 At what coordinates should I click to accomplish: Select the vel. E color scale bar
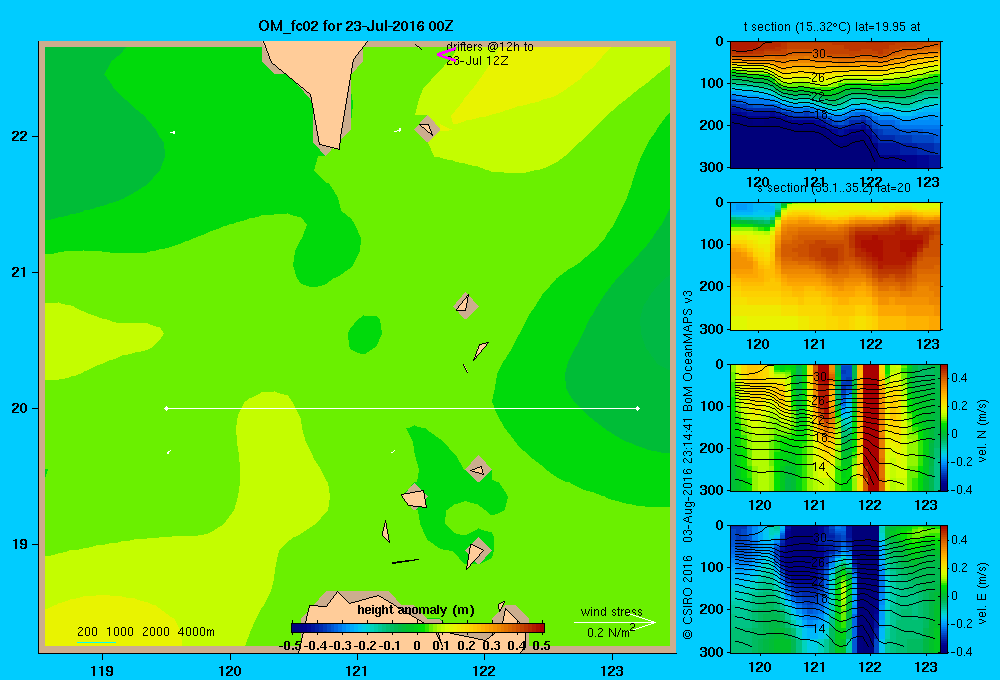tap(944, 589)
